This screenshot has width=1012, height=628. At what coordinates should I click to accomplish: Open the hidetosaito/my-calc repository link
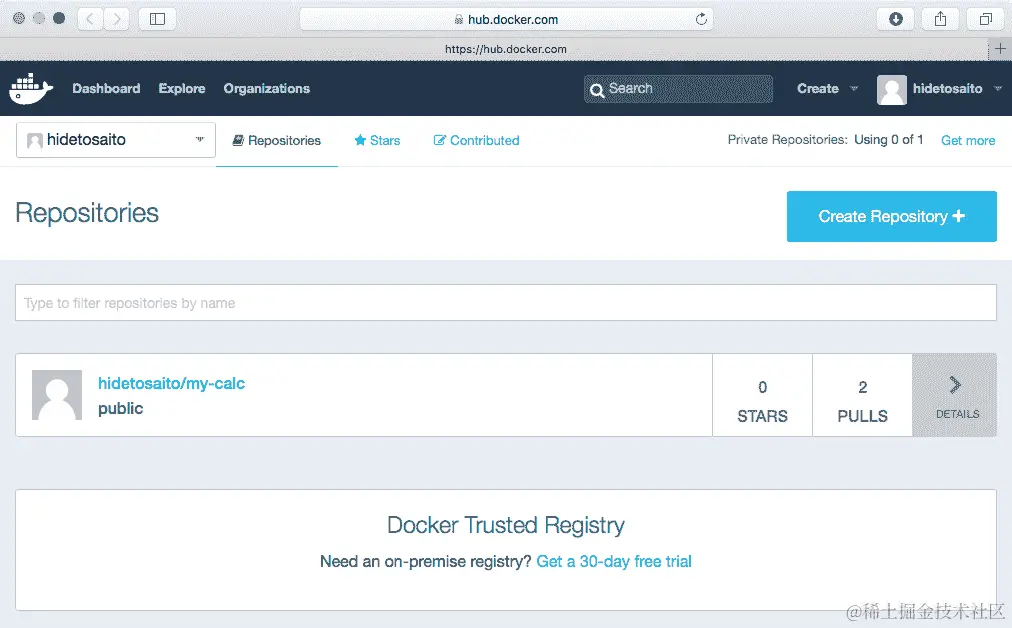coord(172,383)
